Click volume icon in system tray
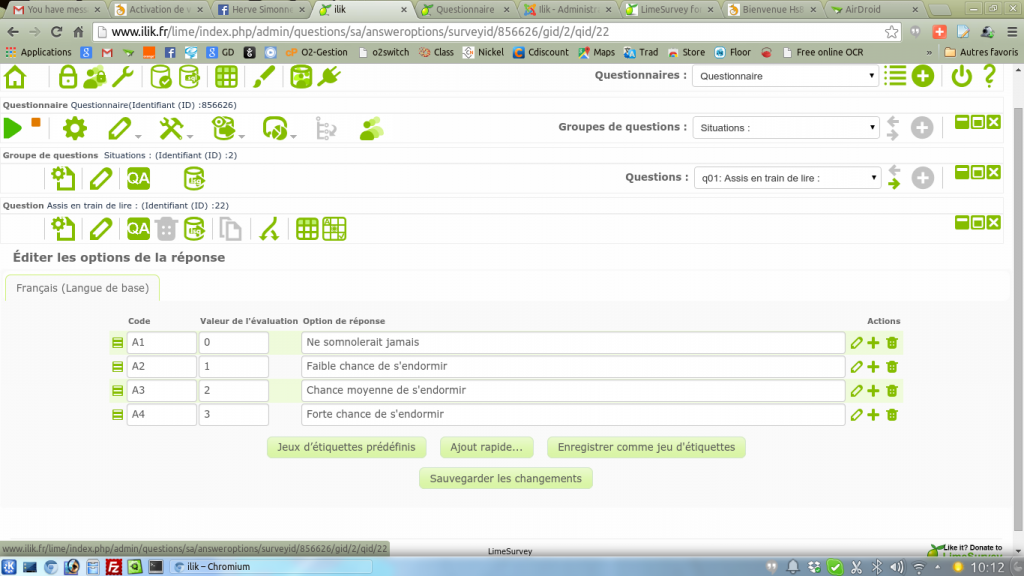 point(897,568)
